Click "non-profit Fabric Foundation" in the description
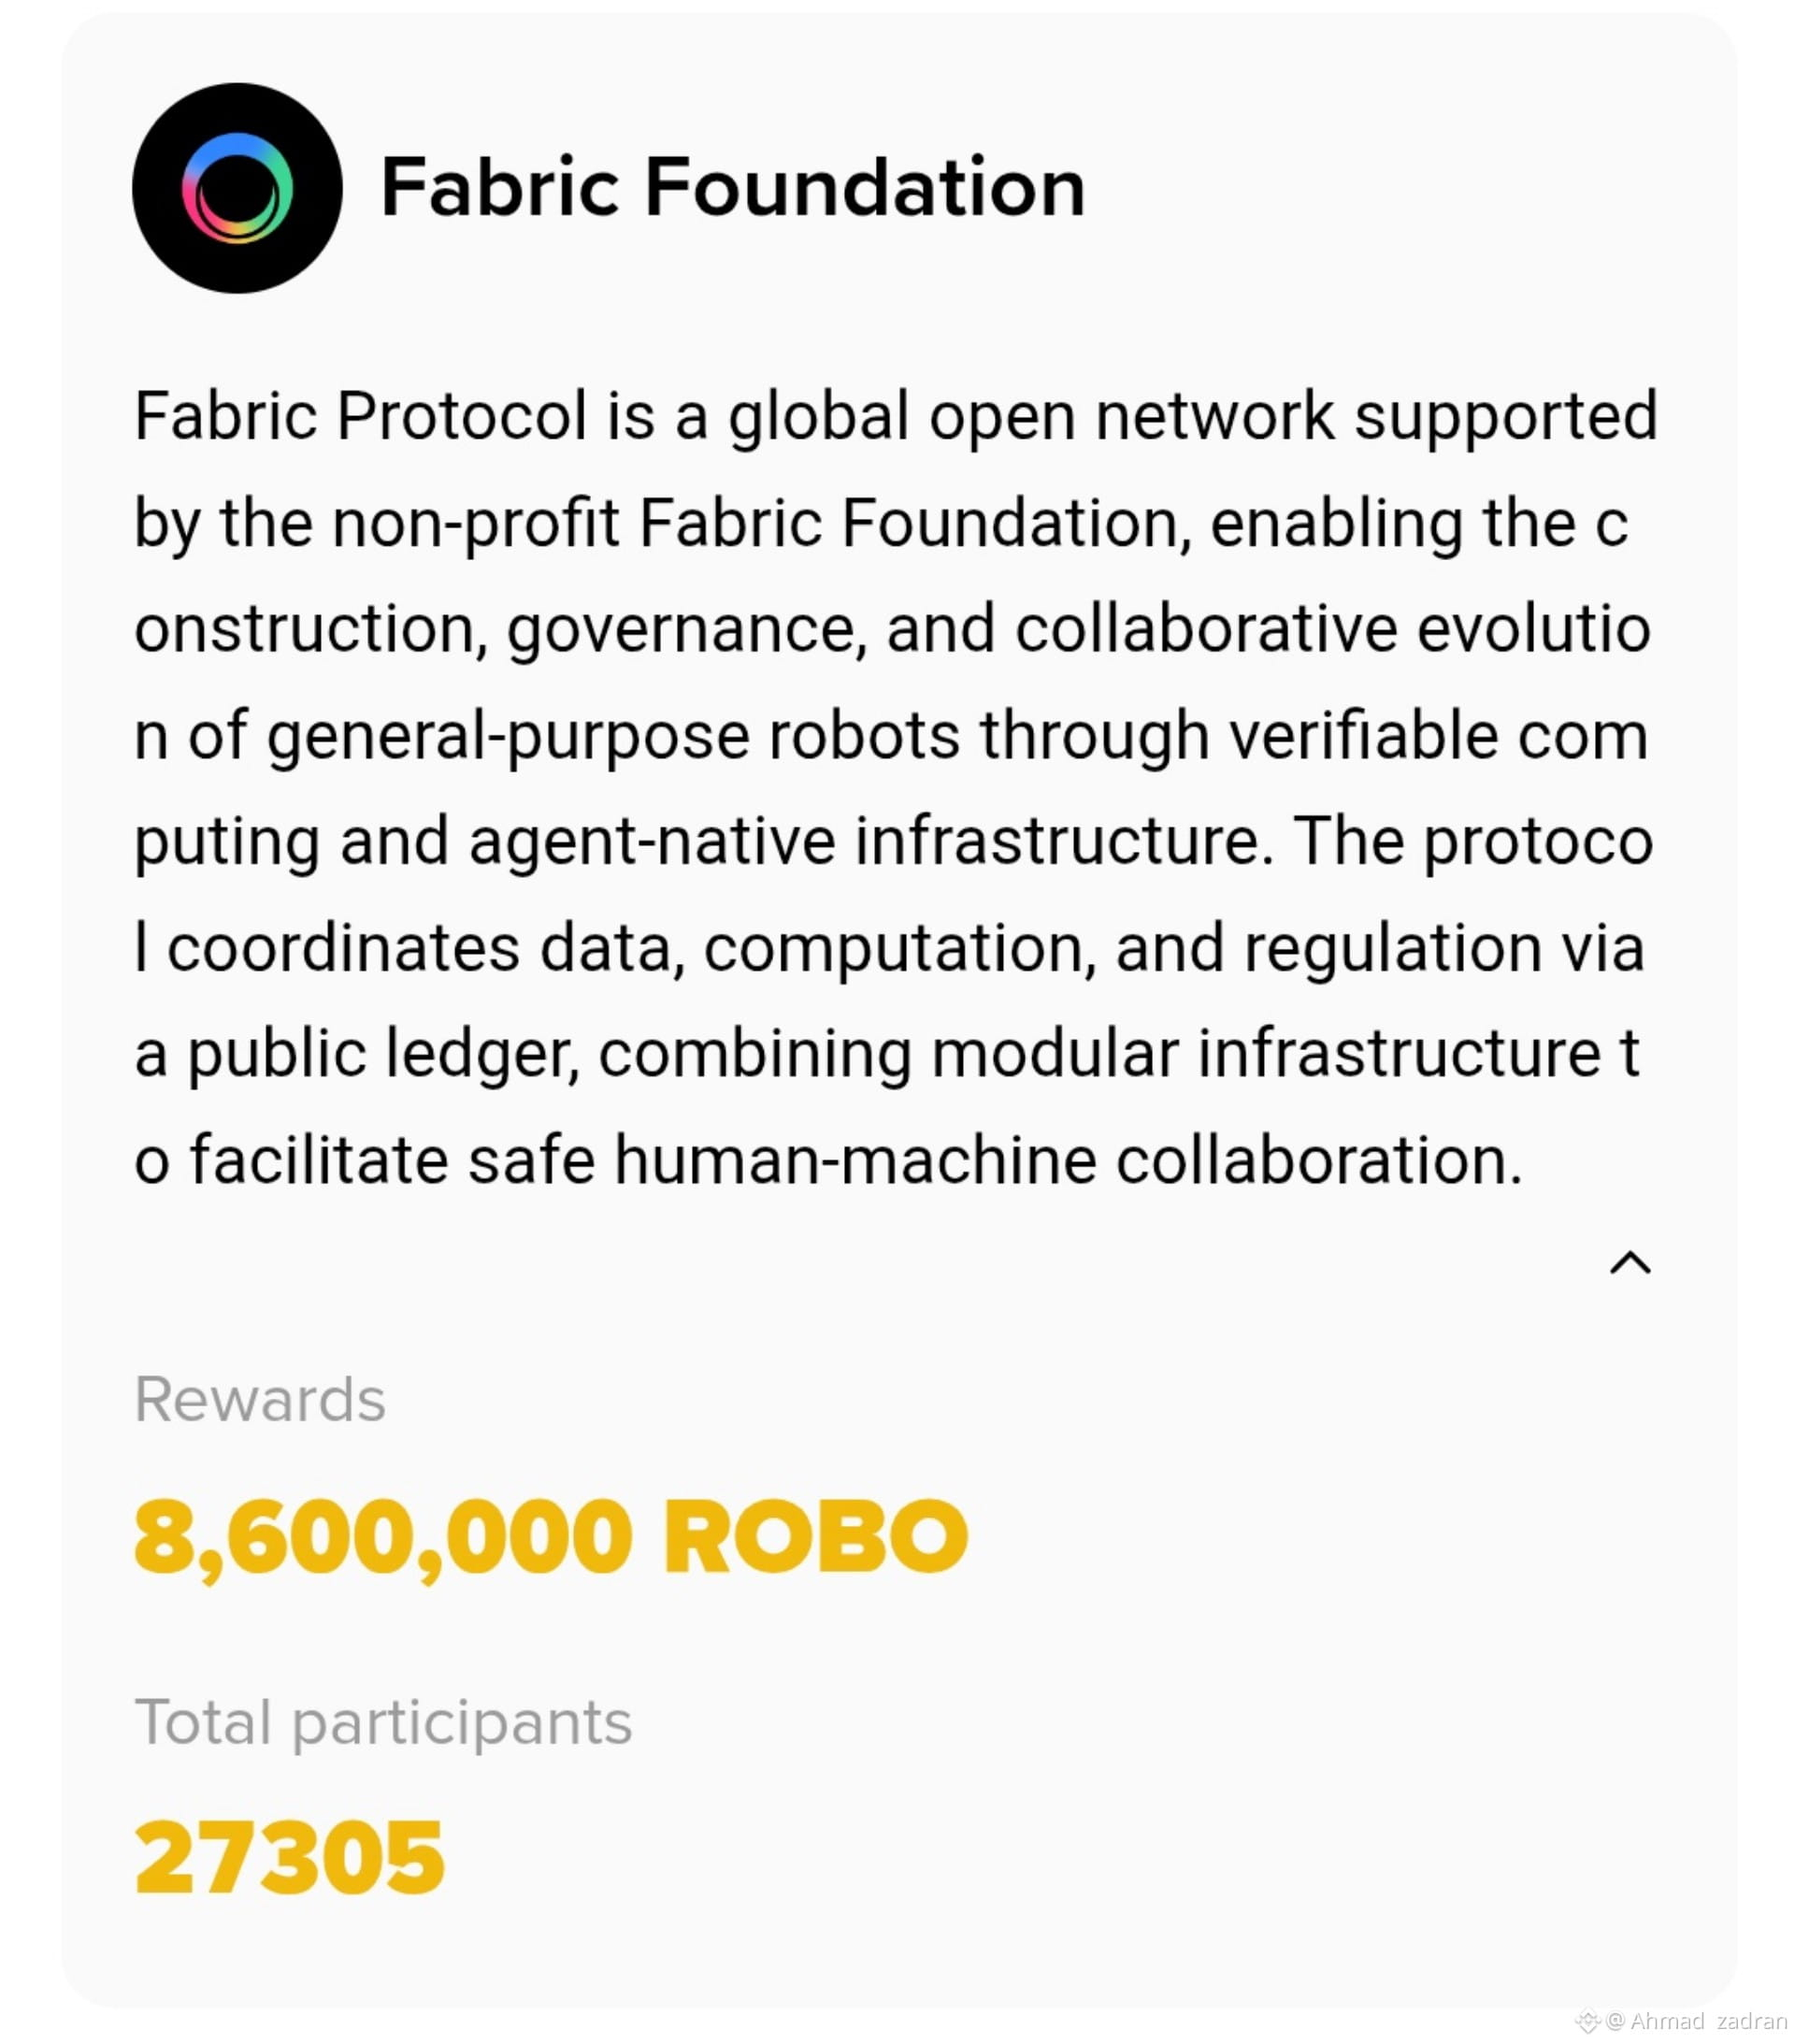Image resolution: width=1795 pixels, height=2044 pixels. pyautogui.click(x=755, y=523)
